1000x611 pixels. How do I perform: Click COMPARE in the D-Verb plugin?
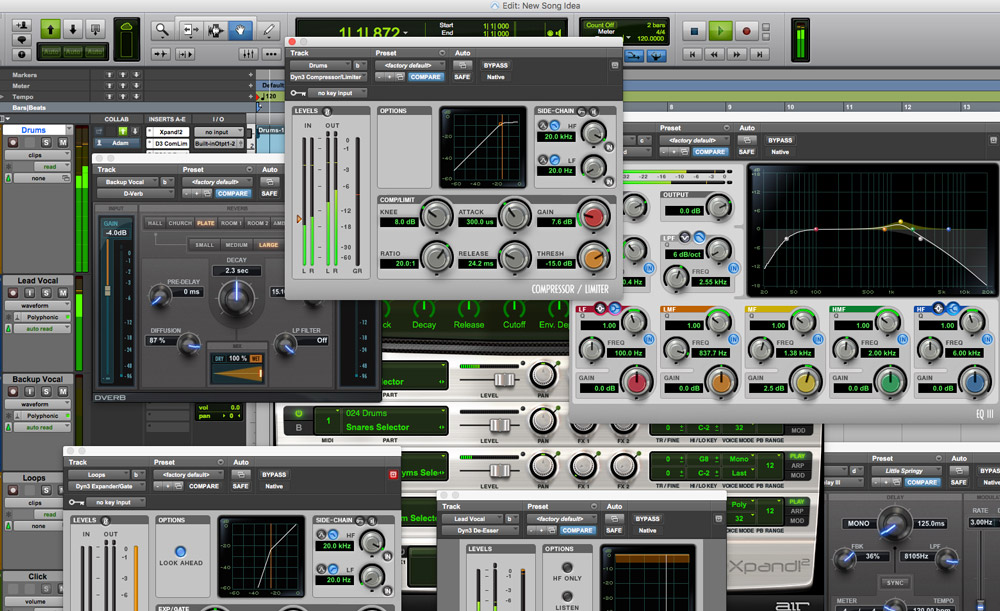(232, 193)
